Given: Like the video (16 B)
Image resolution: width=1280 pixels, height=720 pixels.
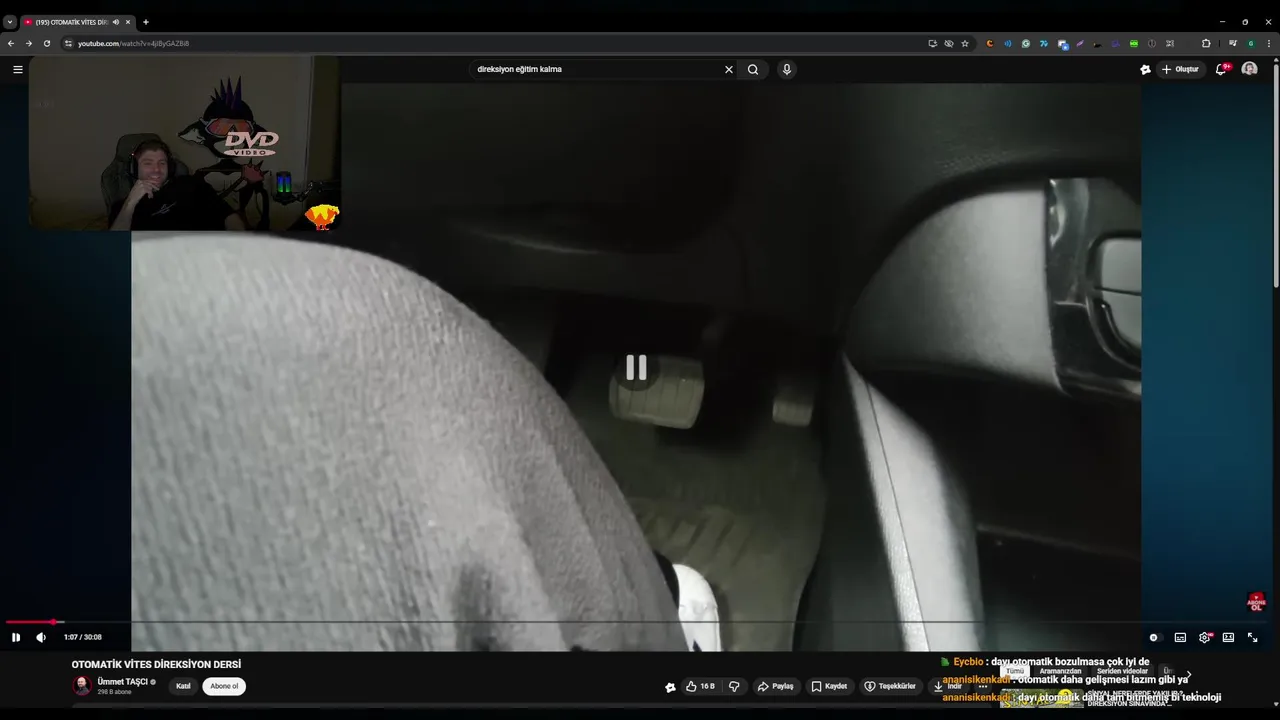Looking at the screenshot, I should click(700, 686).
